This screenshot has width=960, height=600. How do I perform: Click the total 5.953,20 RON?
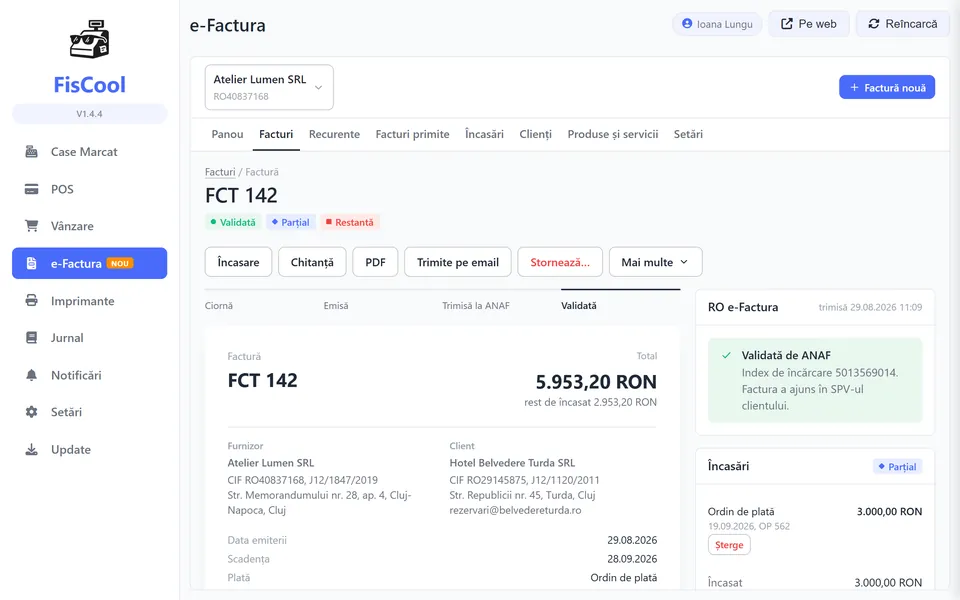pos(596,382)
